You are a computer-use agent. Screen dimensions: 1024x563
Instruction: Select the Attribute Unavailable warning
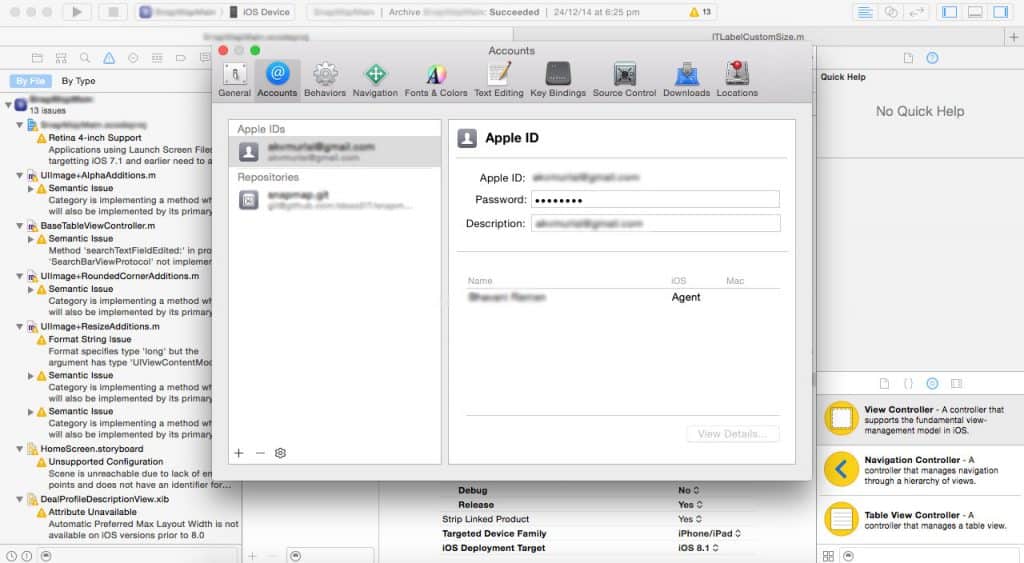click(x=92, y=512)
